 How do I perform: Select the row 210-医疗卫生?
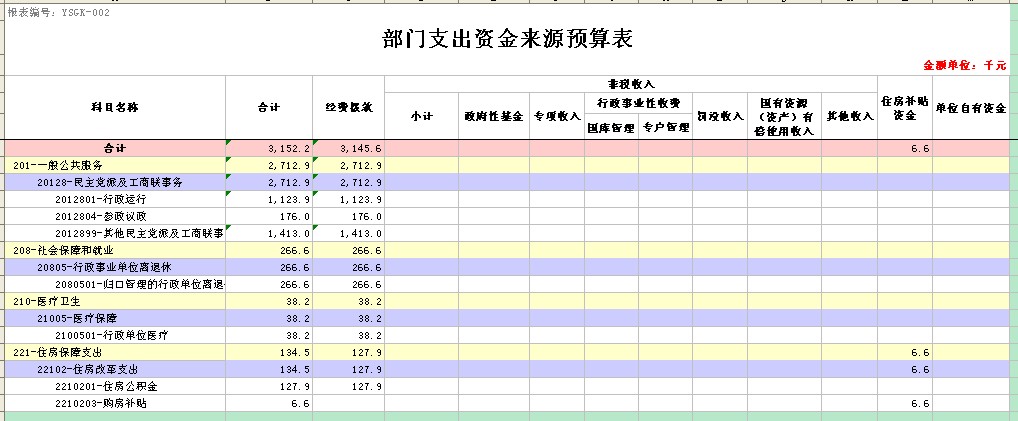509,301
